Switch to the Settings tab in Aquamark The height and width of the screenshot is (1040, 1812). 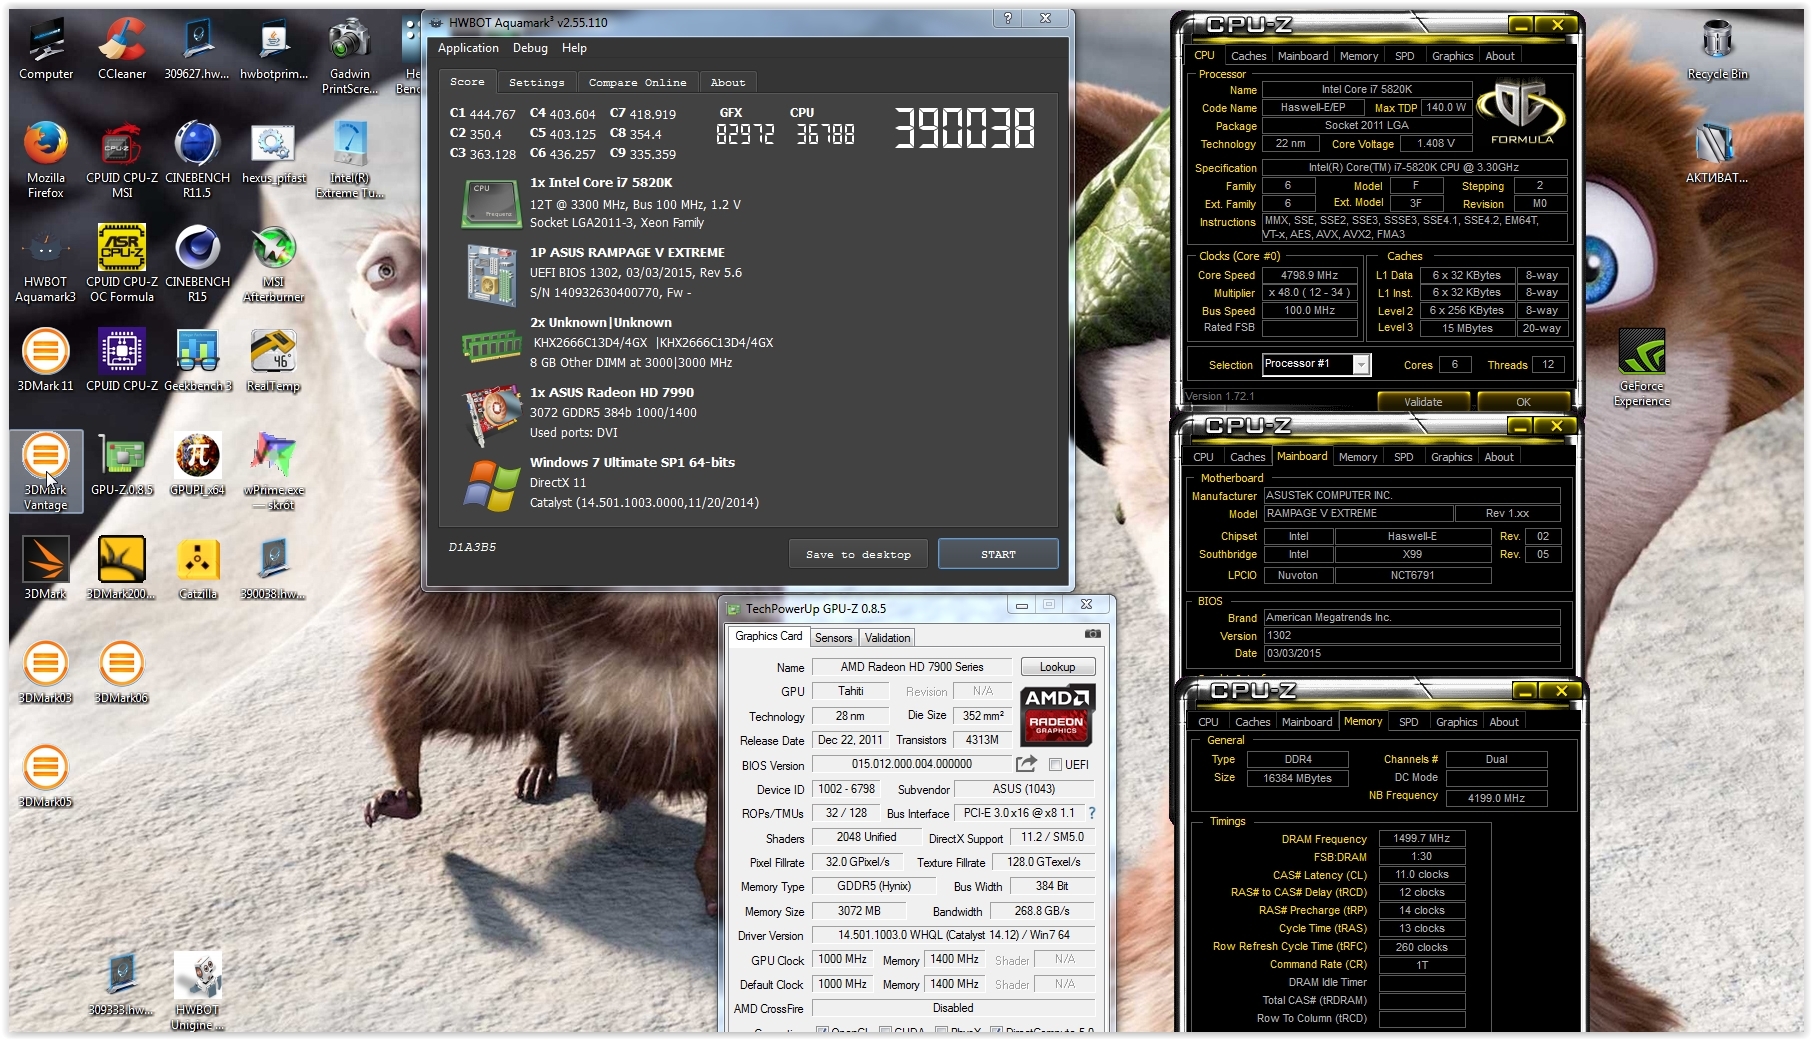(x=536, y=82)
